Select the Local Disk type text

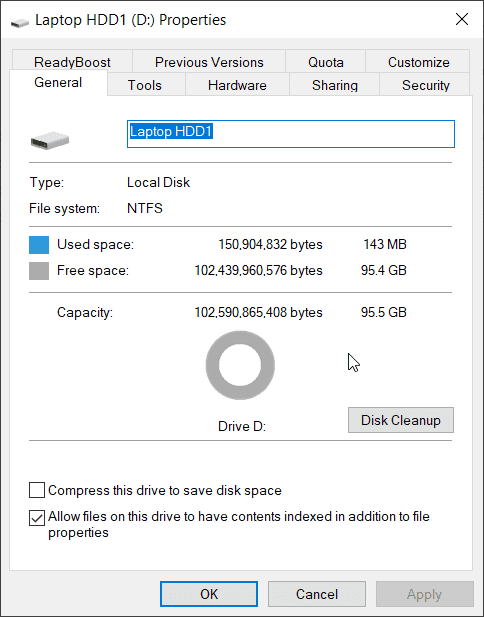tap(159, 183)
